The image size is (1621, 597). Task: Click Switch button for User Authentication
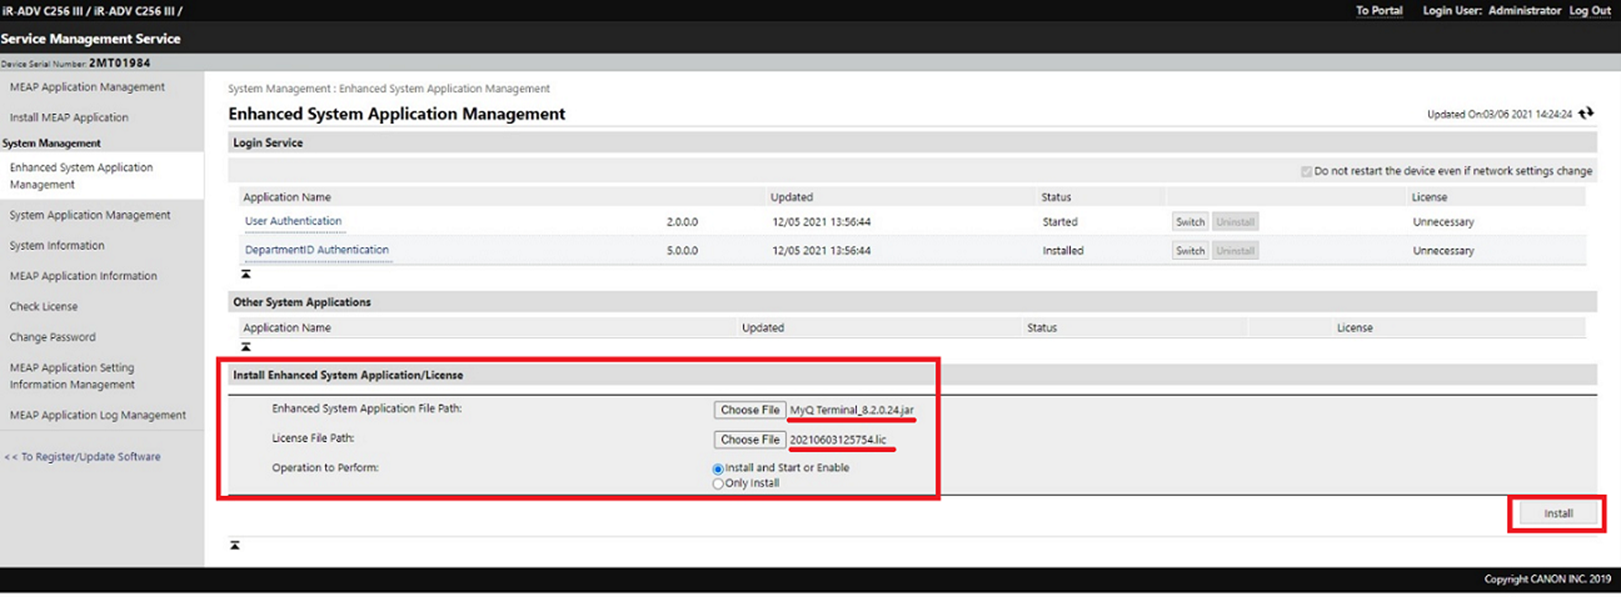point(1189,222)
